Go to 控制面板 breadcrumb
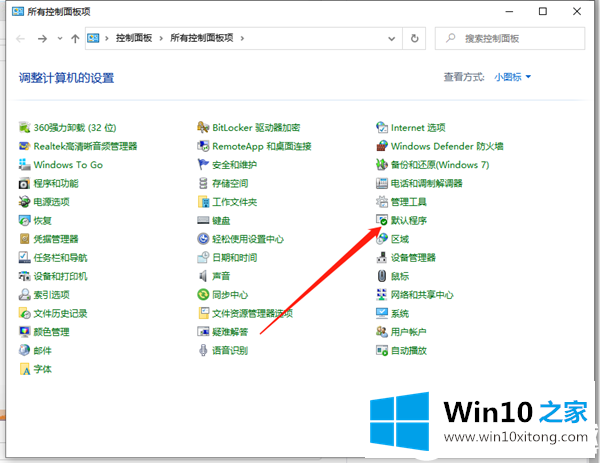Screen dimensions: 600x463 click(134, 38)
